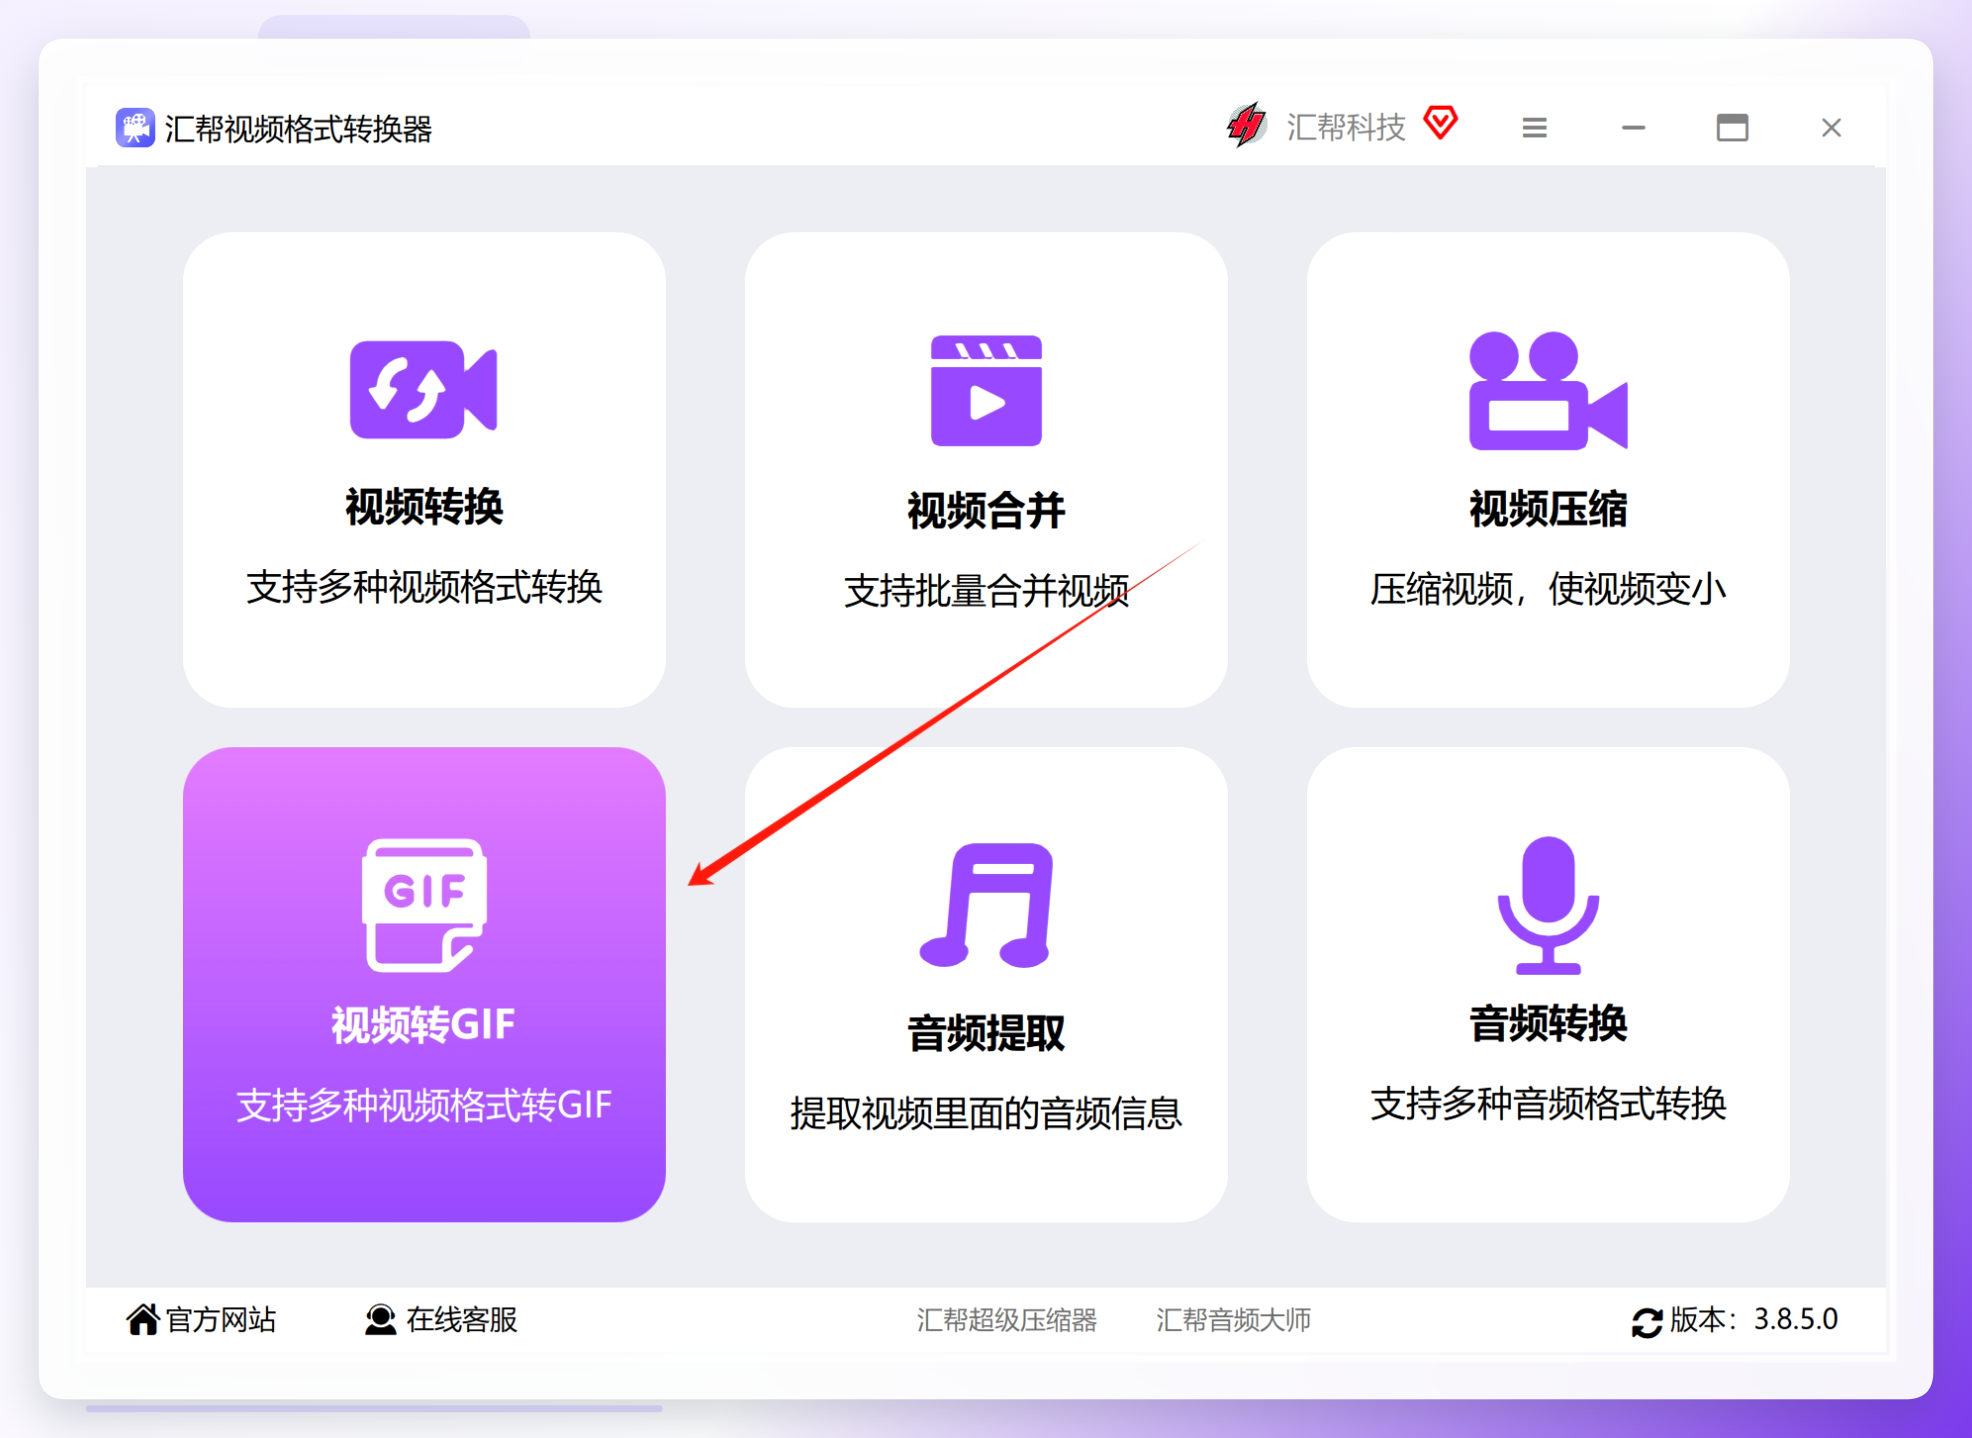Click 支持多种视频格式转换 description
Image resolution: width=1972 pixels, height=1438 pixels.
click(x=424, y=587)
